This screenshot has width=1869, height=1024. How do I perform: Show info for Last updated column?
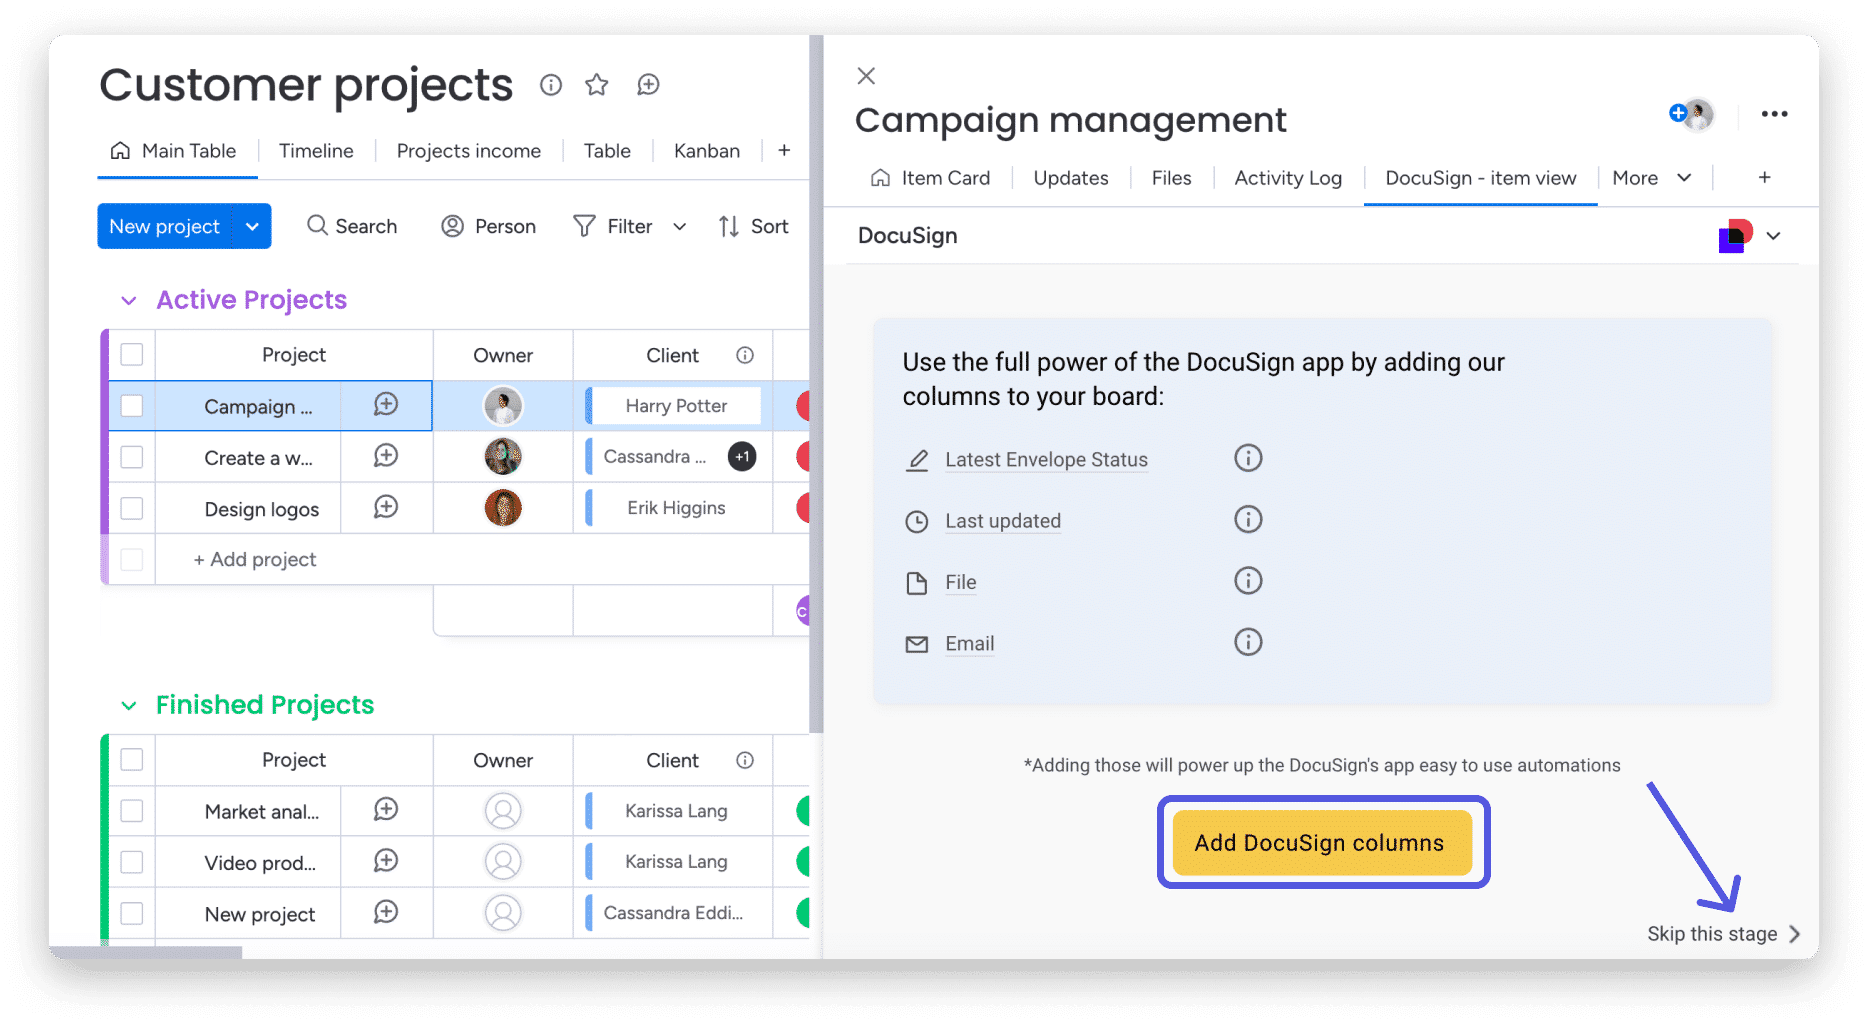click(x=1248, y=519)
